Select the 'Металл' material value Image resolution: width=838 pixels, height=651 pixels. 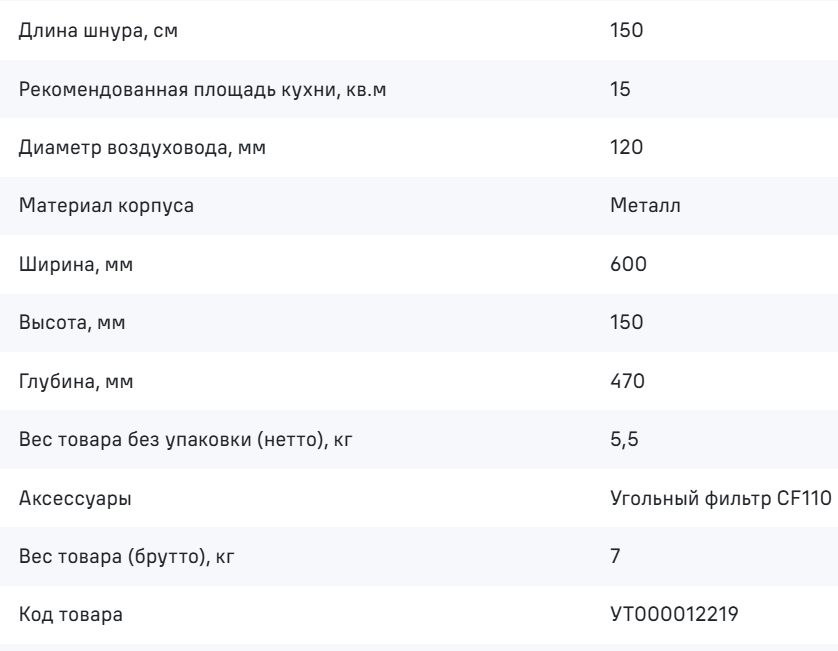point(645,206)
